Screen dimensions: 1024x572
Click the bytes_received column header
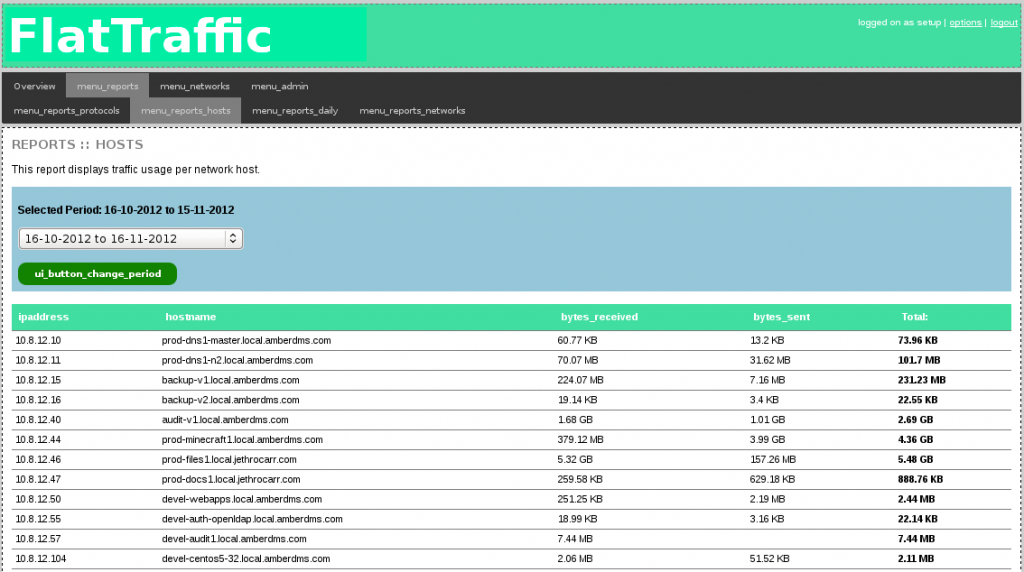click(x=599, y=317)
